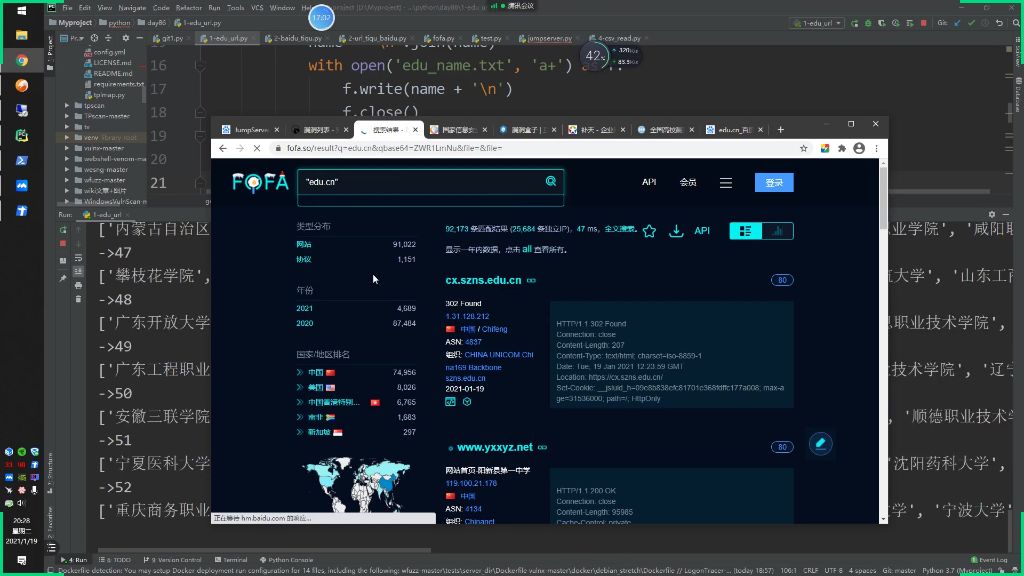1024x576 pixels.
Task: Switch FOFA results to chart view
Action: pyautogui.click(x=777, y=231)
